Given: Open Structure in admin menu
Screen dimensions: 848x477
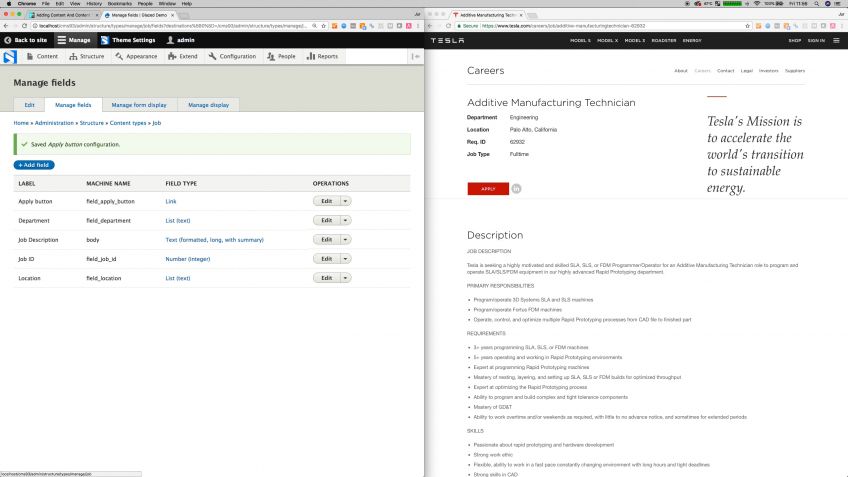Looking at the screenshot, I should (87, 56).
